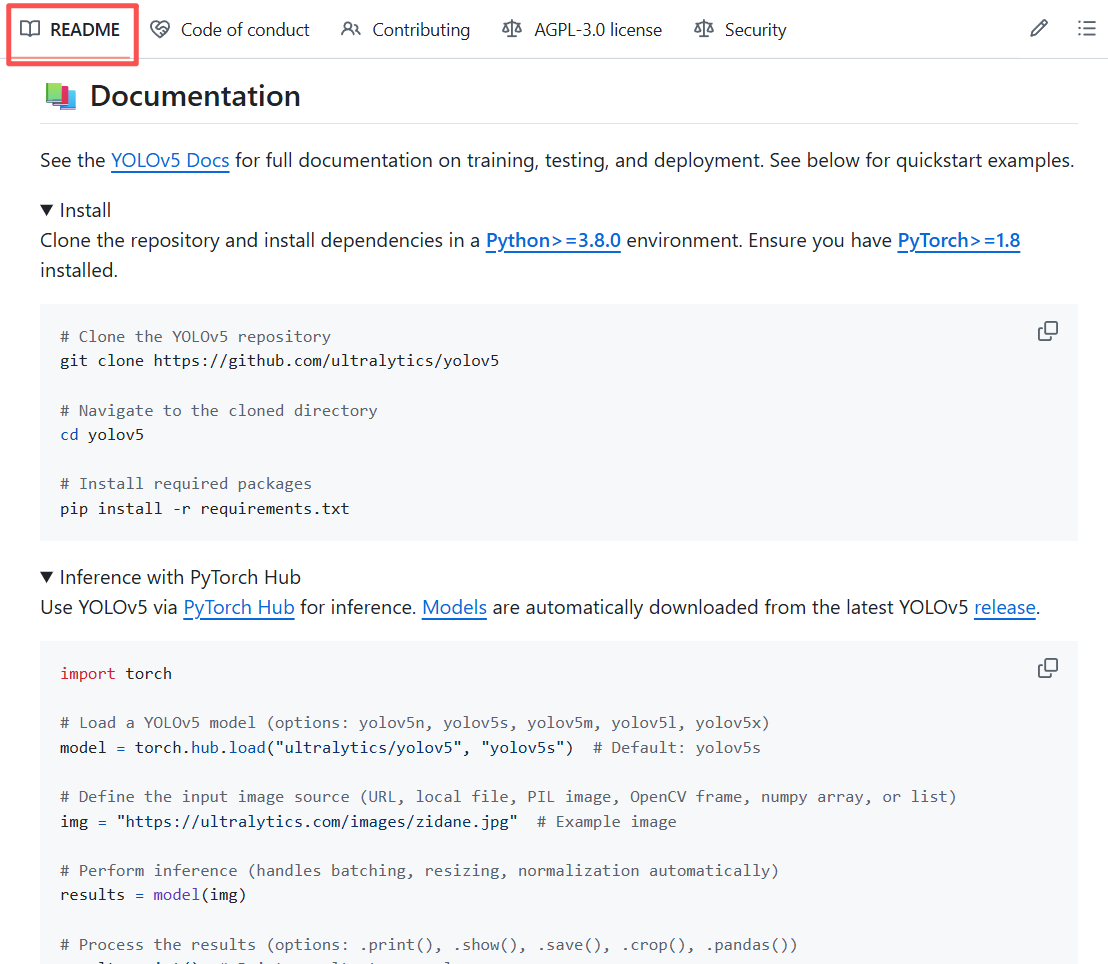1108x964 pixels.
Task: Click the '# Perform inference' comment
Action: pos(420,870)
